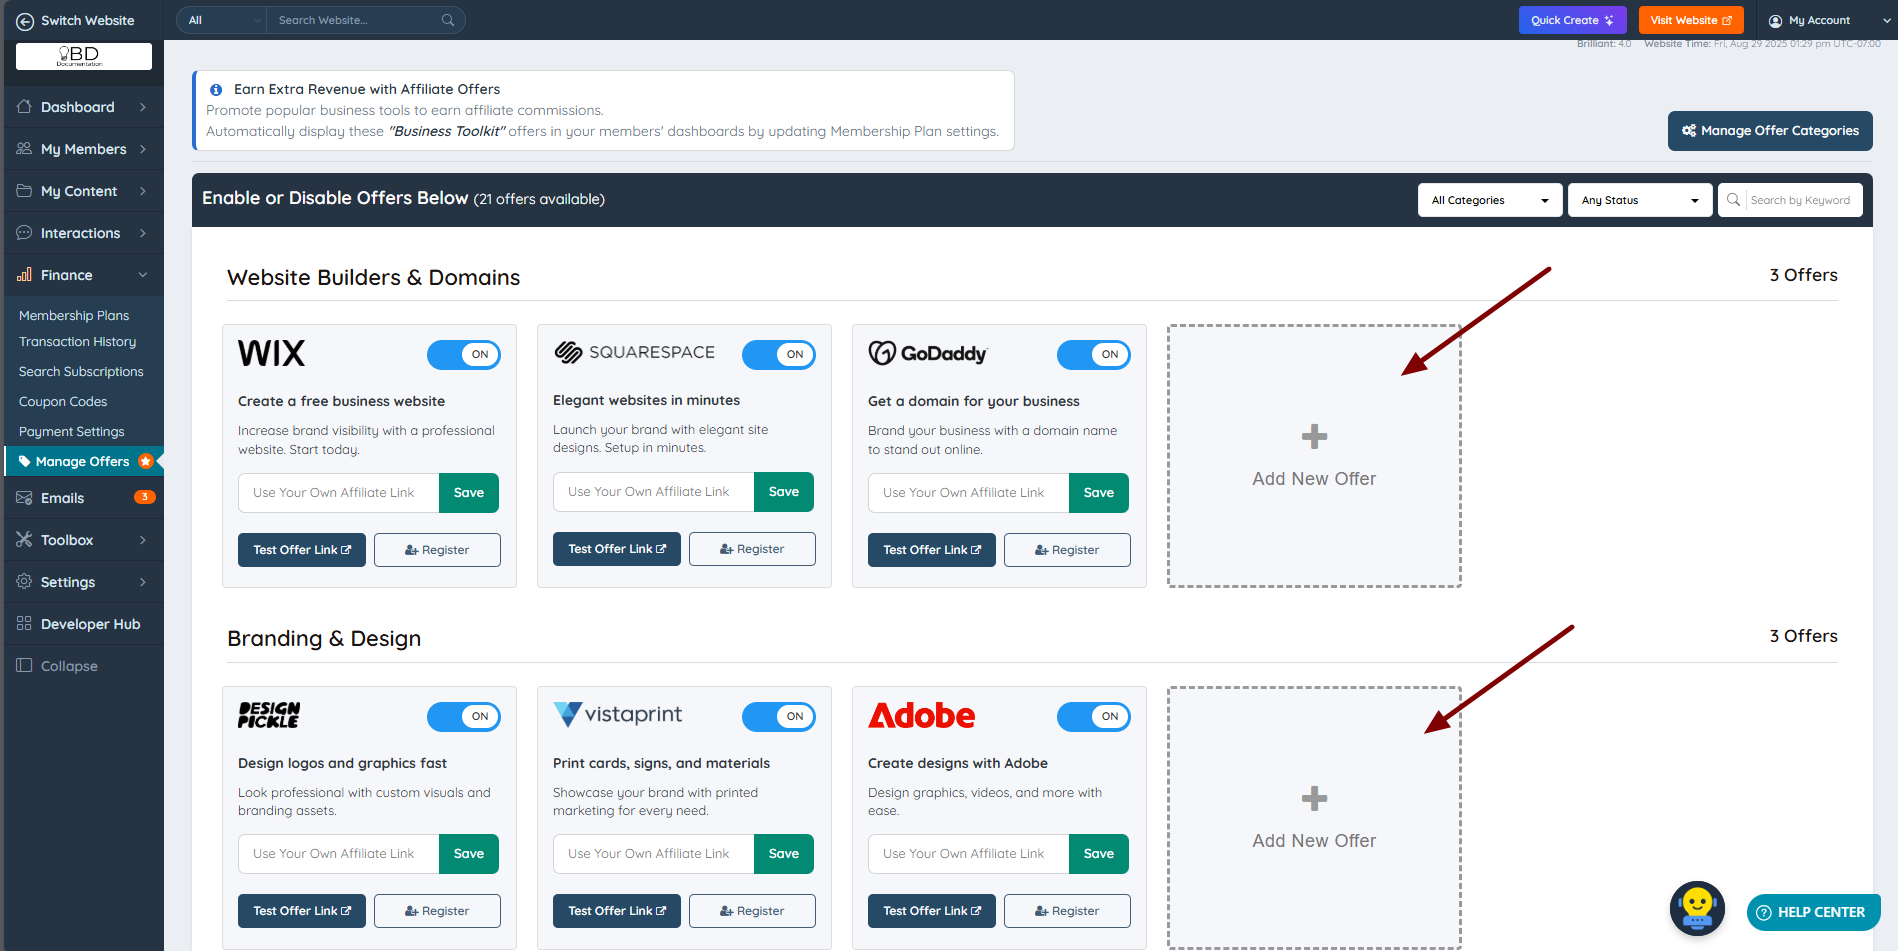Select Manage Offers menu item
The image size is (1898, 951).
[x=83, y=461]
